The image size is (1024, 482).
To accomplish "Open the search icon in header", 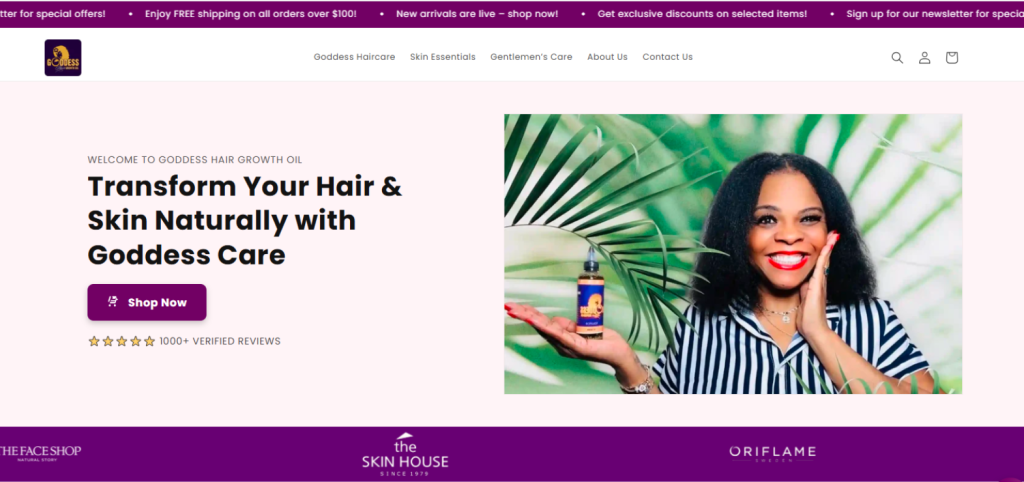I will click(897, 57).
